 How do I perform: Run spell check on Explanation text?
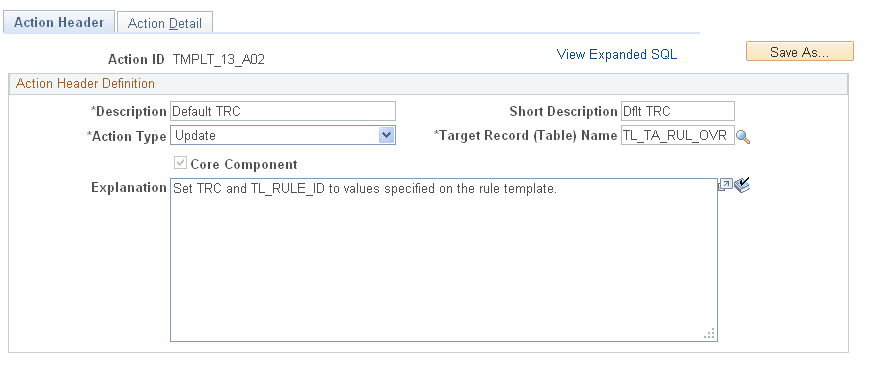click(742, 185)
